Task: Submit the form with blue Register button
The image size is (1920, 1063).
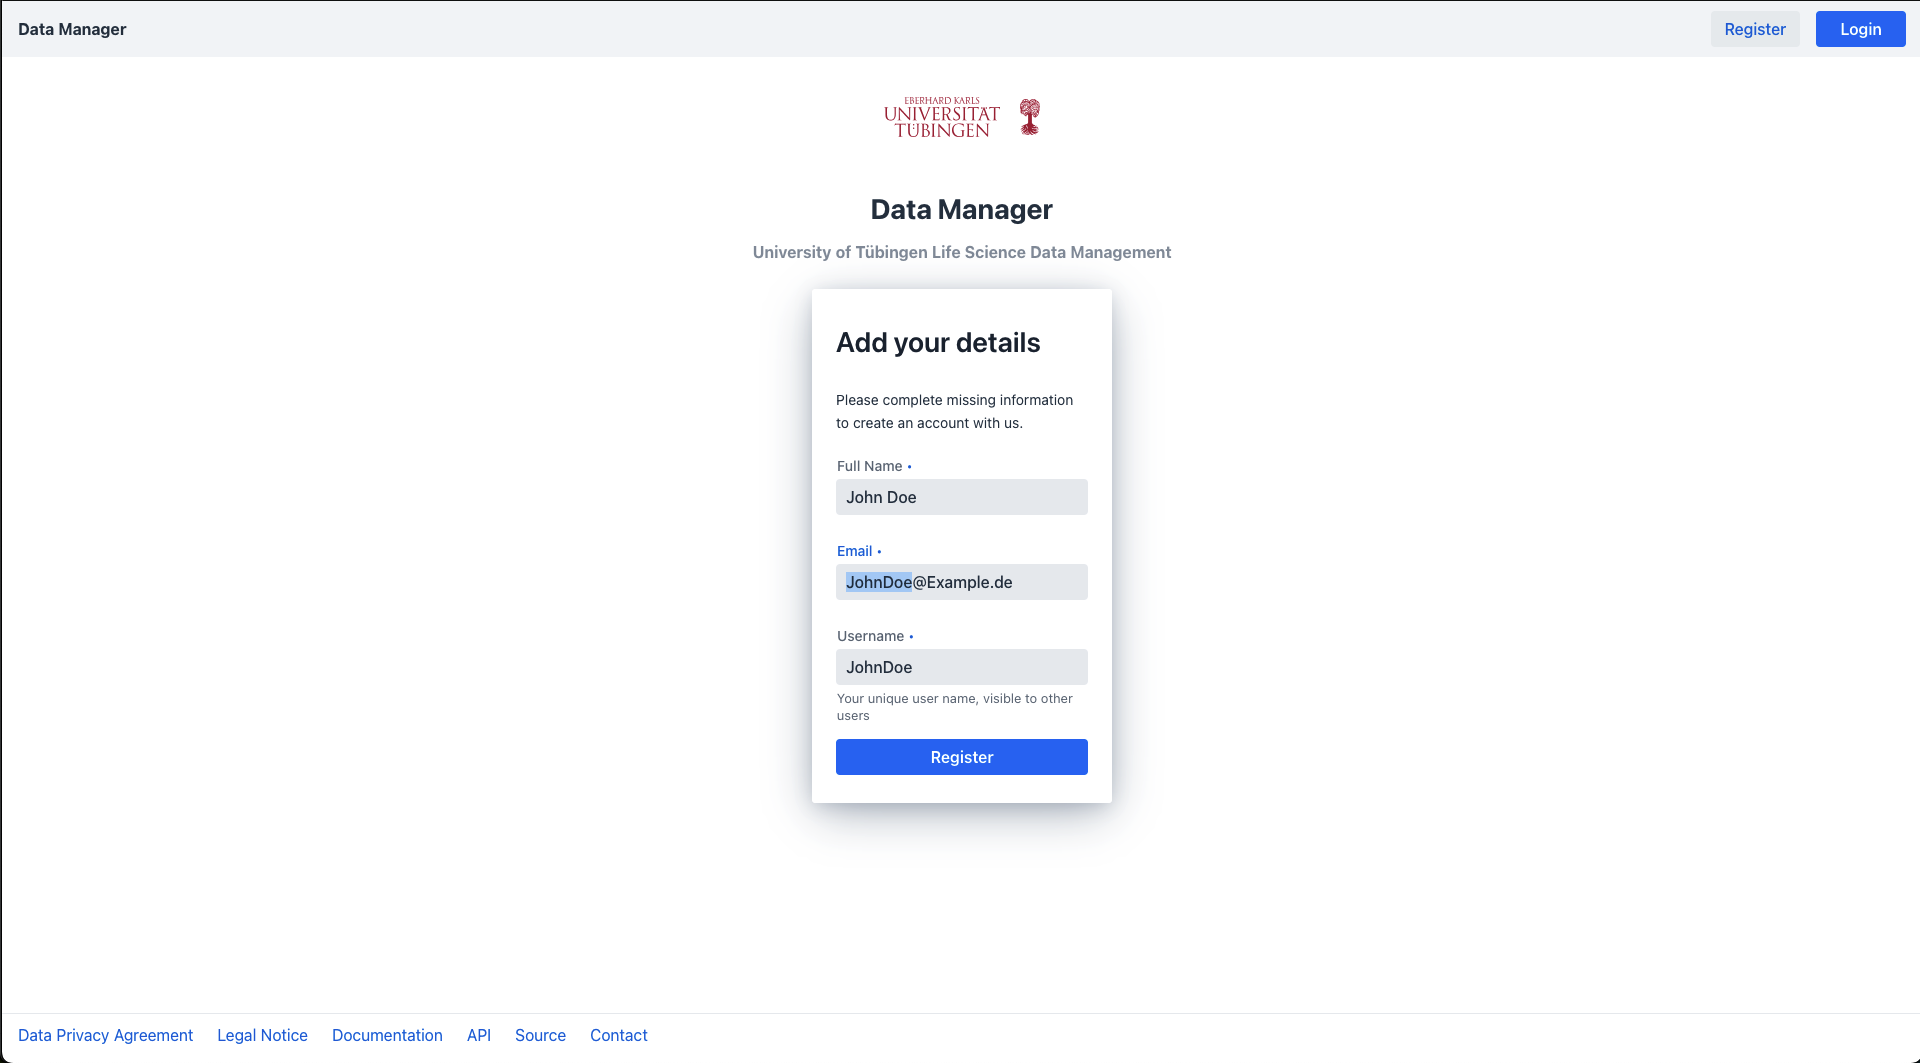Action: 961,757
